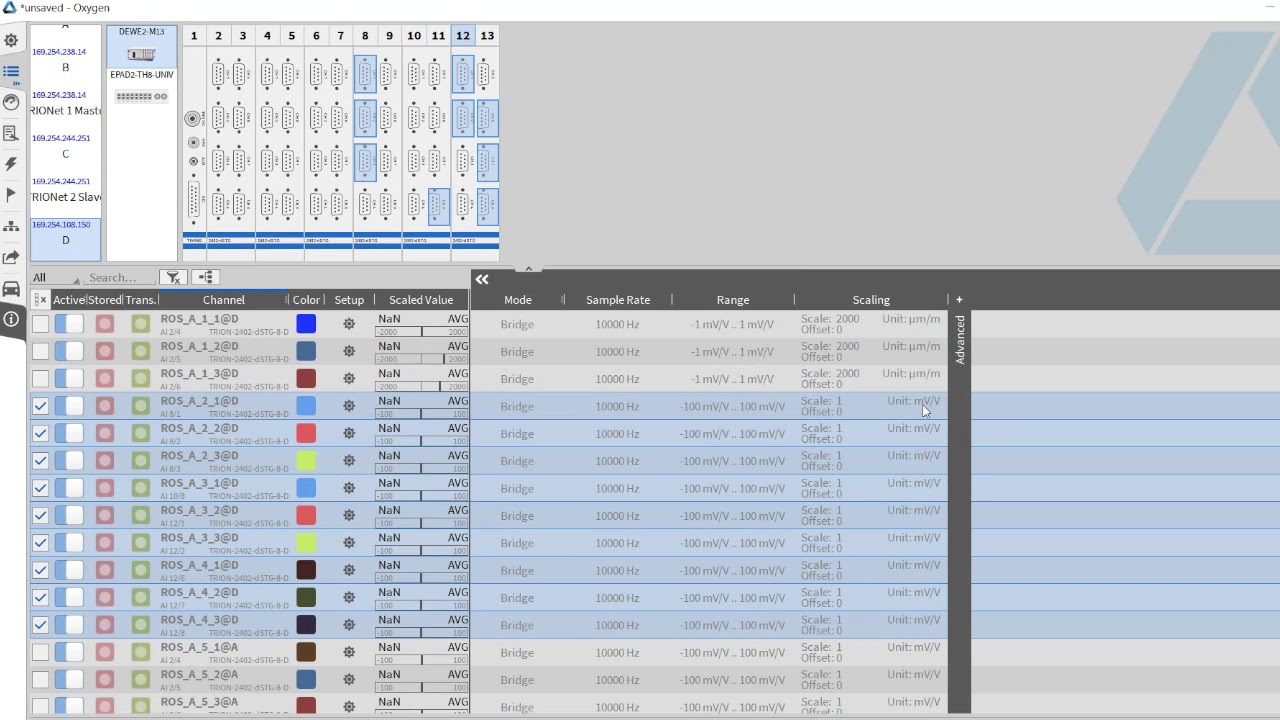
Task: Add a column with the plus button
Action: (x=959, y=300)
